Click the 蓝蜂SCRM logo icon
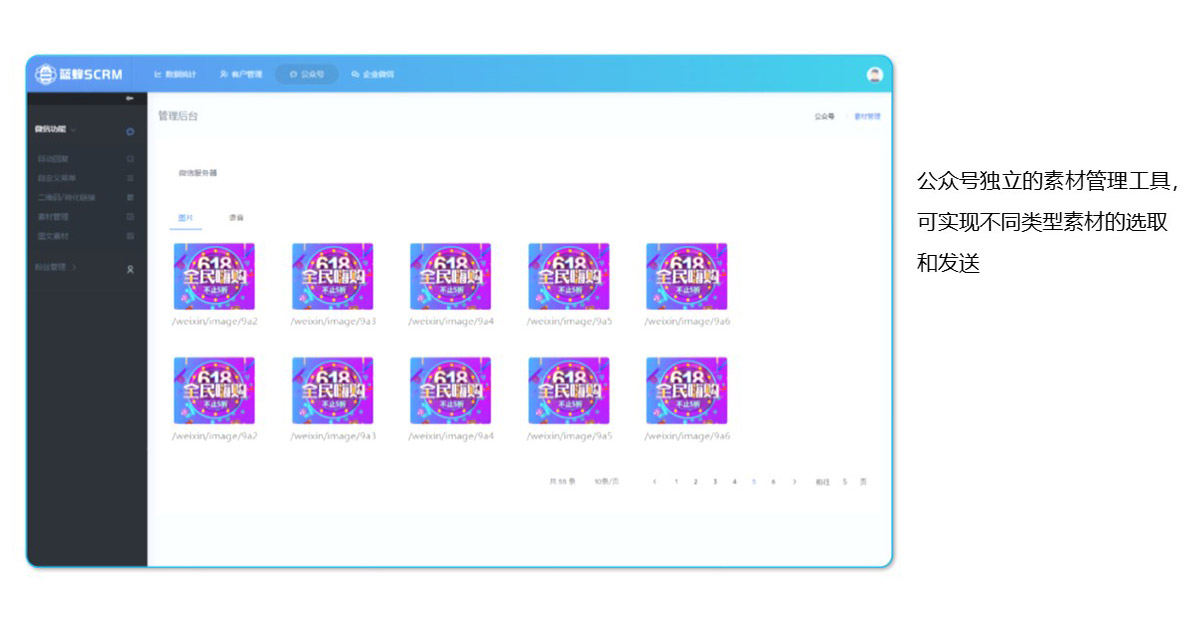Screen dimensions: 1200x642 [x=46, y=74]
